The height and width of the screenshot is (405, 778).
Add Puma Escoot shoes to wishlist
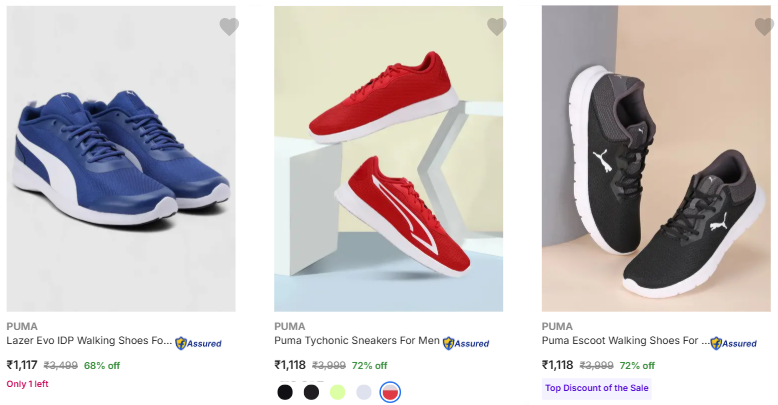[764, 27]
